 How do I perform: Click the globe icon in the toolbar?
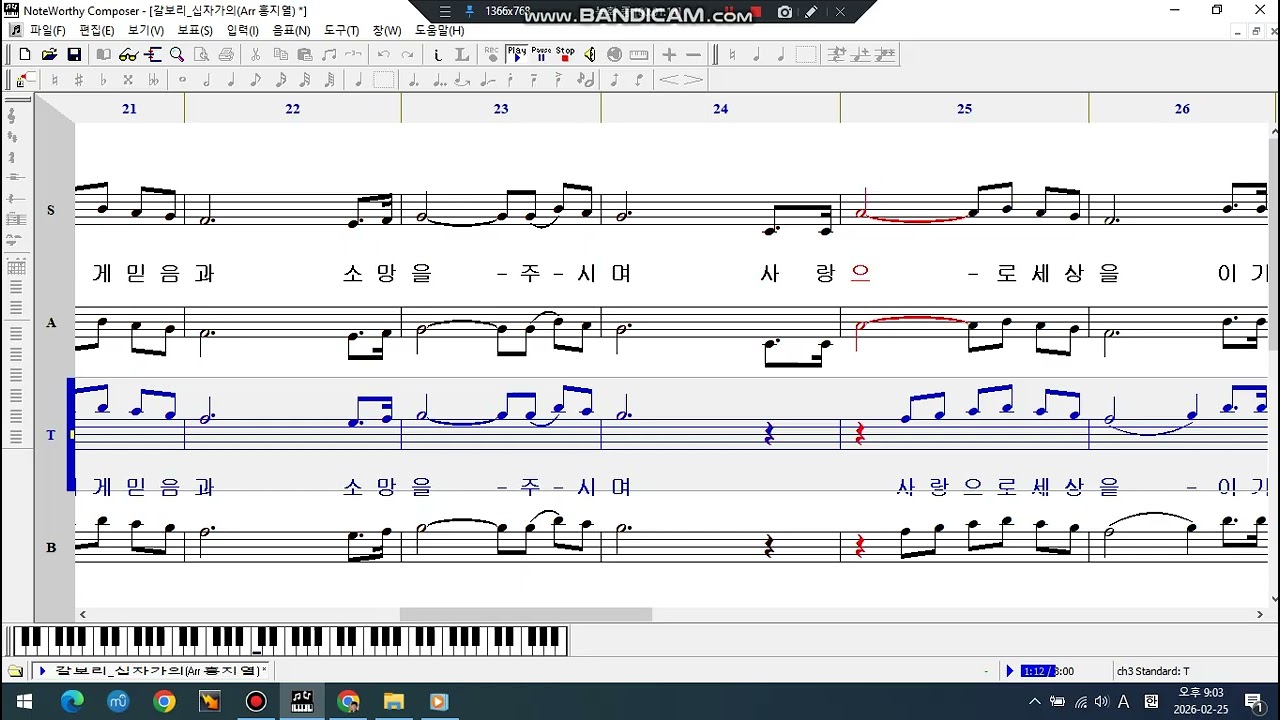614,55
